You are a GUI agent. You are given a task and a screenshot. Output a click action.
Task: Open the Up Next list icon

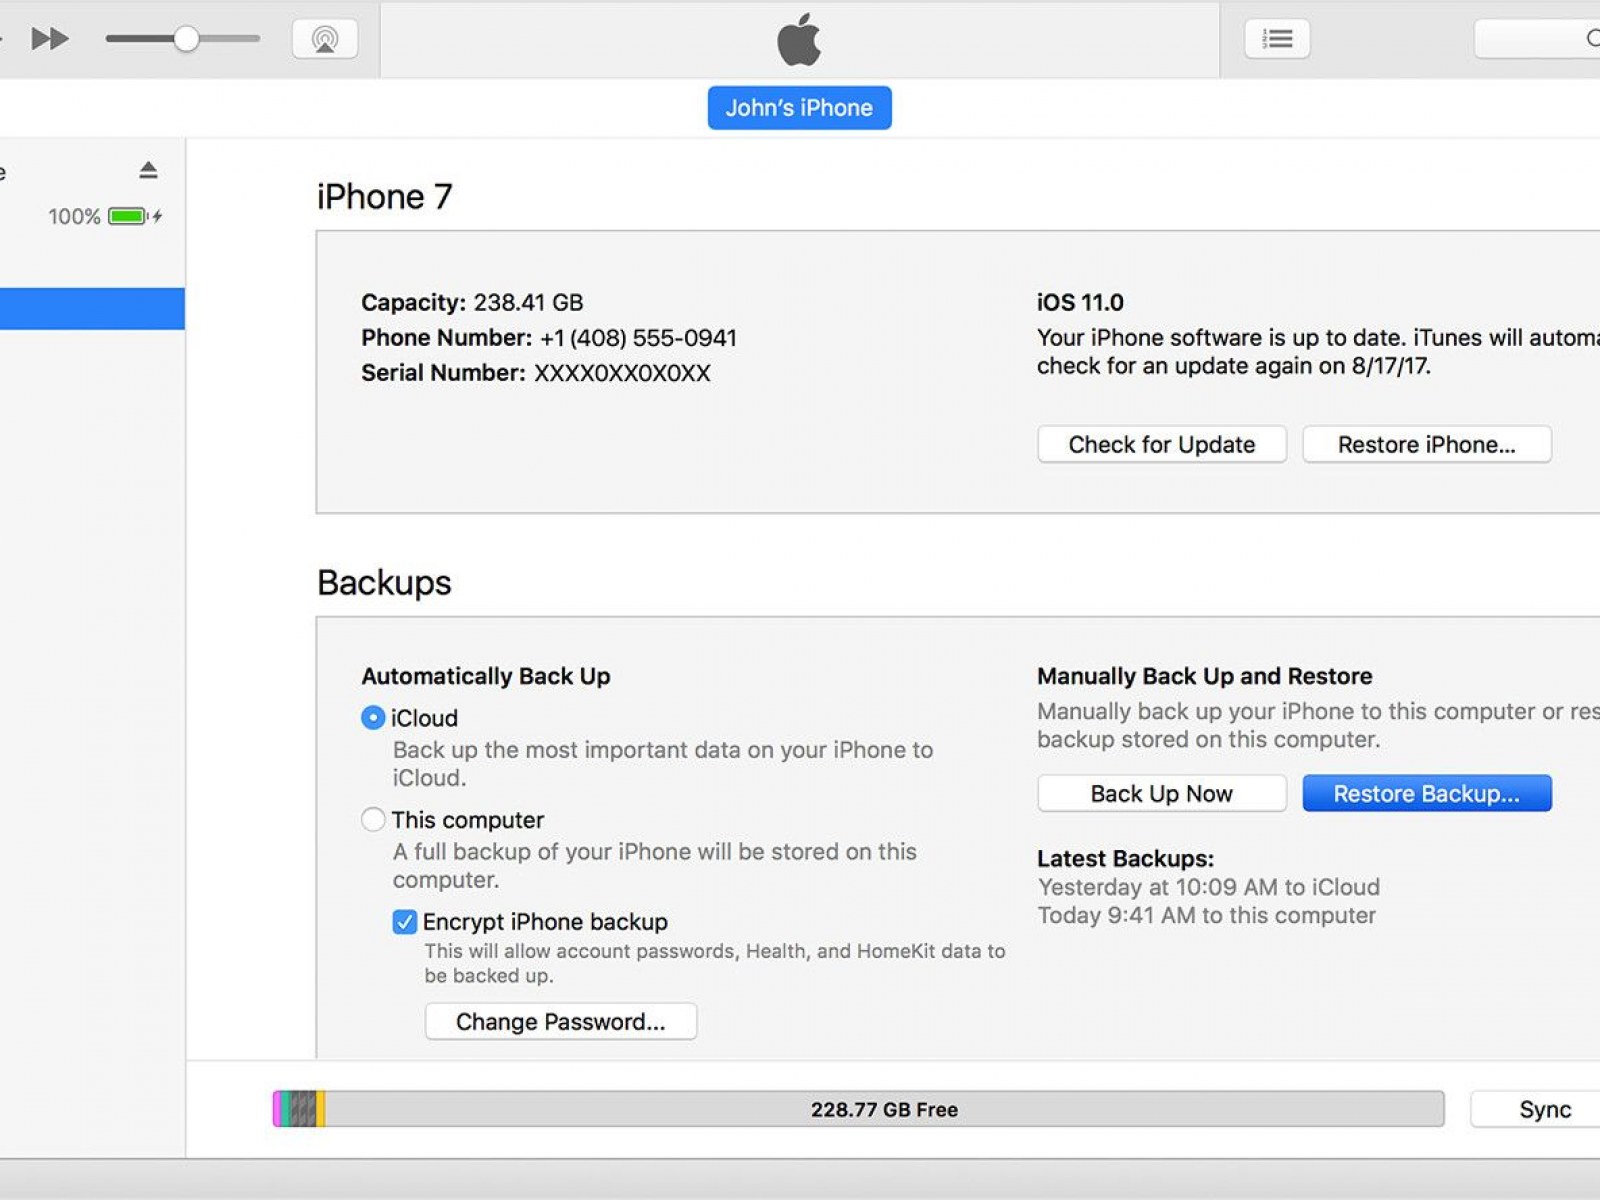click(1277, 39)
